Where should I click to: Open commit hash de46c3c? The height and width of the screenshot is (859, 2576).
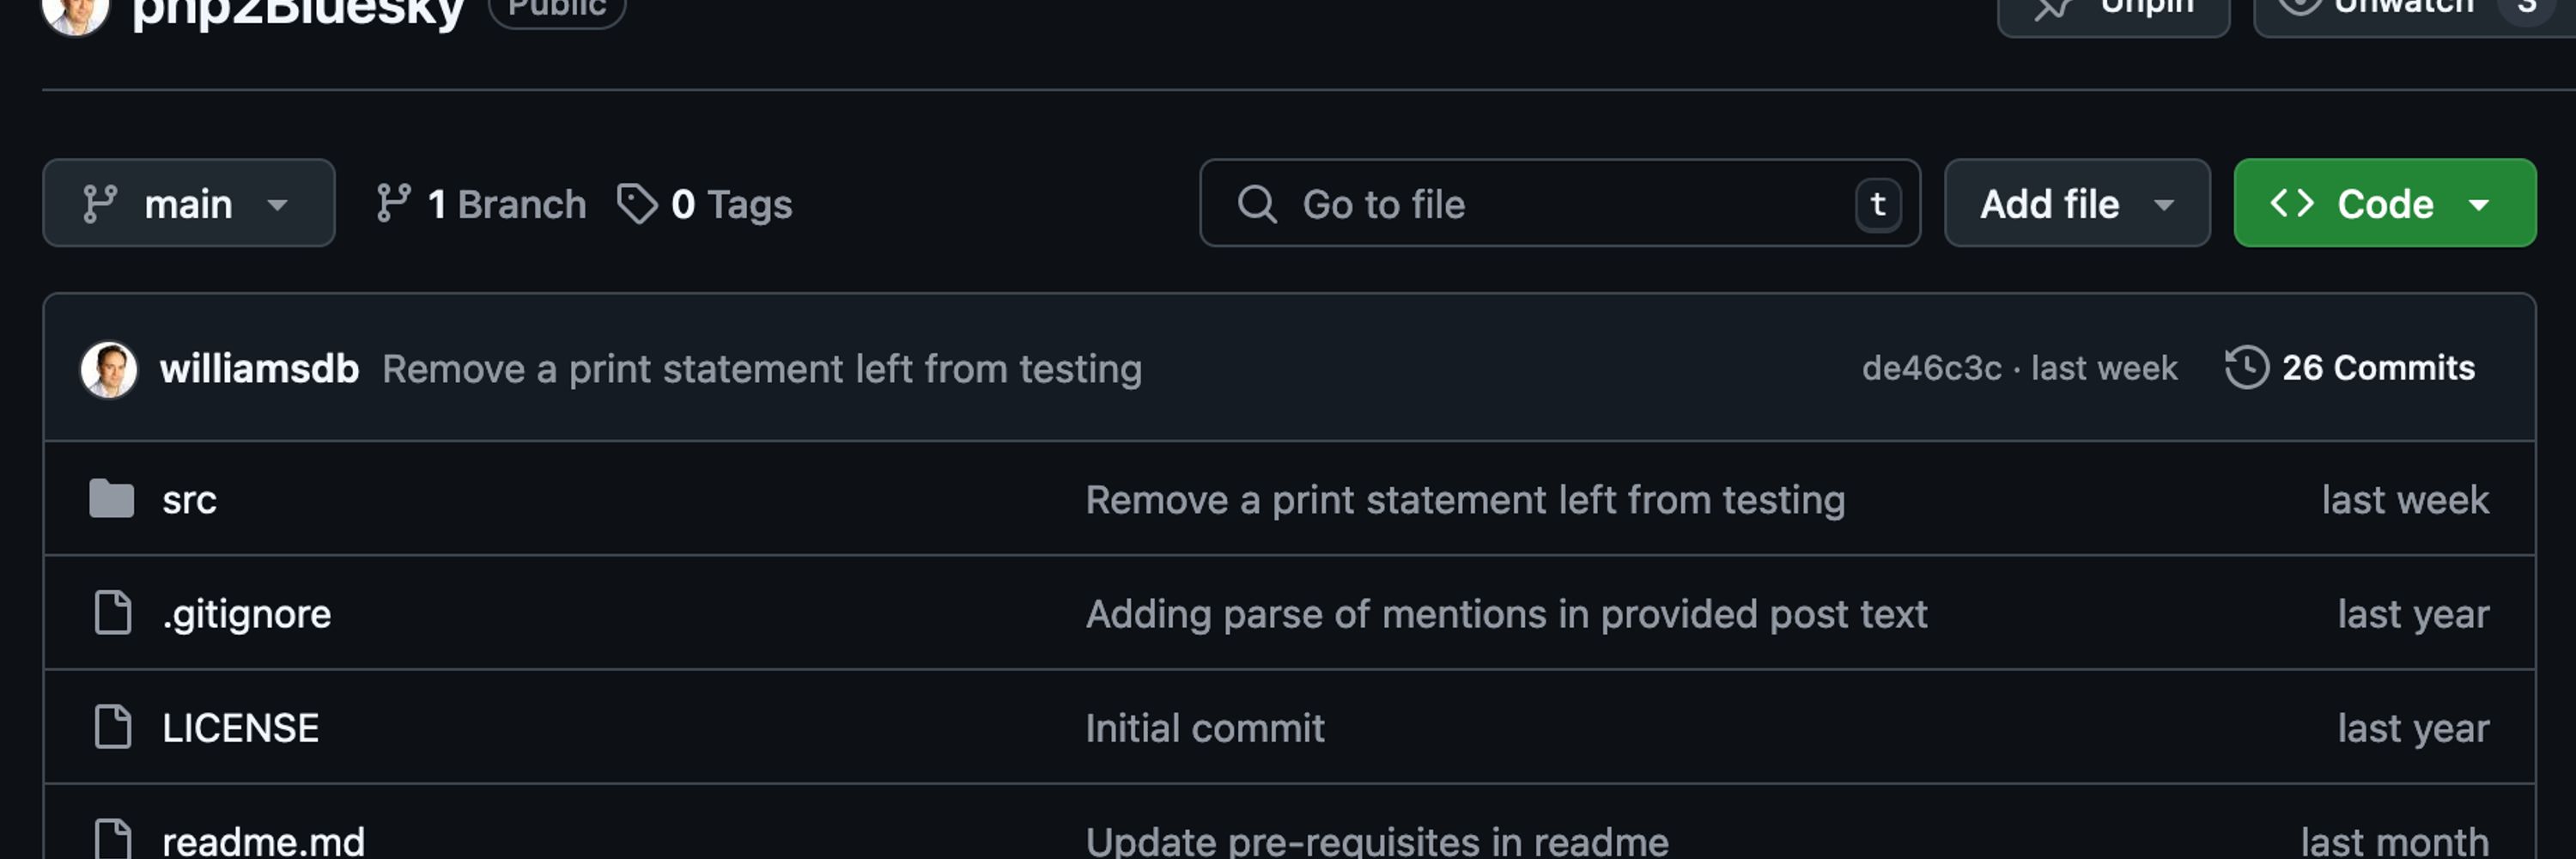point(1931,368)
